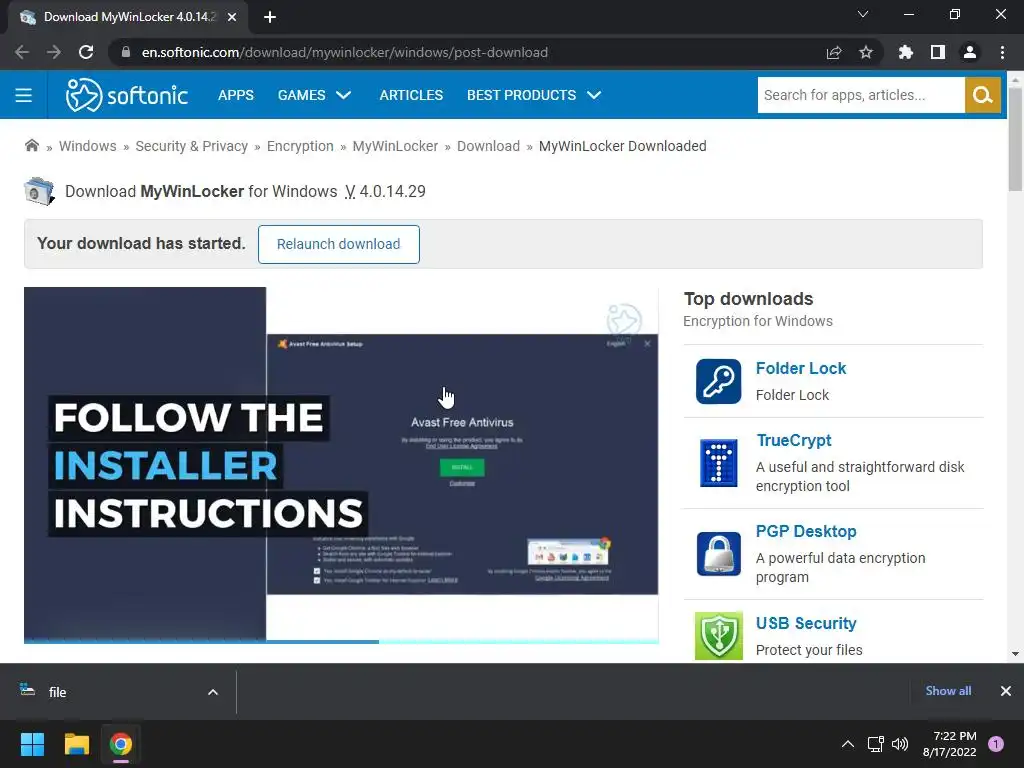Screen dimensions: 1024x768
Task: Open the tab search chevron
Action: [863, 14]
